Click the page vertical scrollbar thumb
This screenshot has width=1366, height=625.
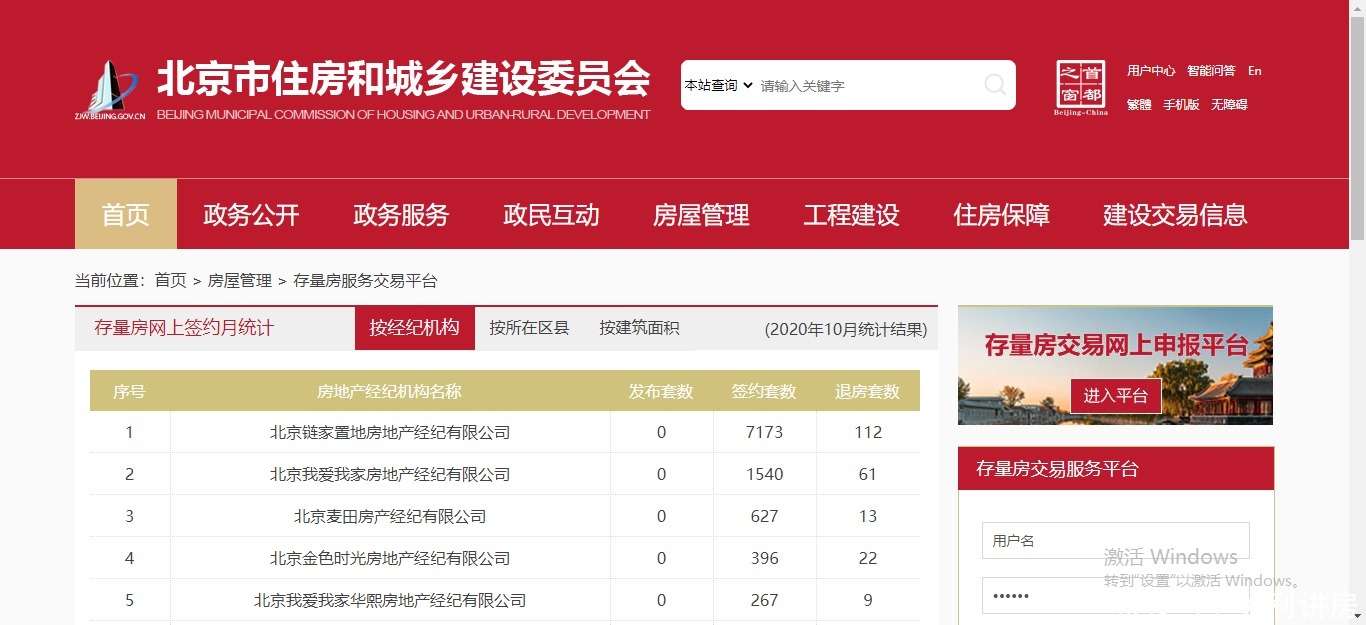click(x=1357, y=128)
